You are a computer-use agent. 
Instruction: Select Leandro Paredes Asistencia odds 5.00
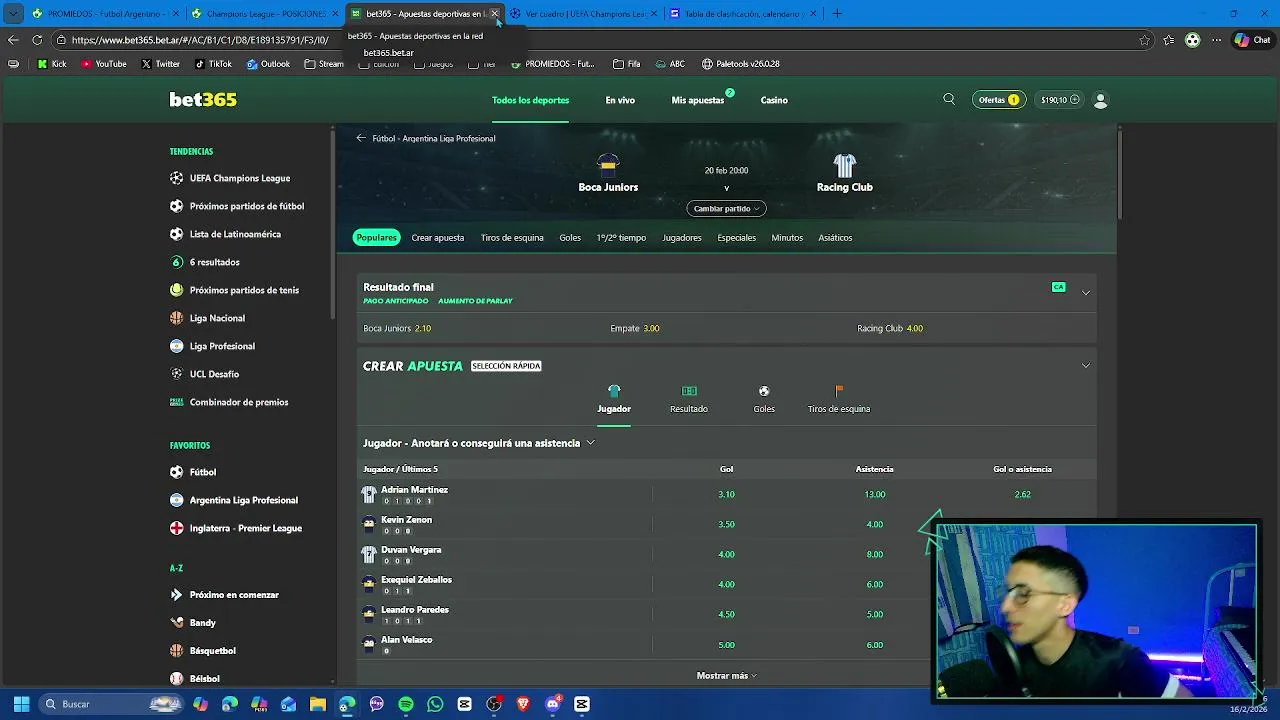click(875, 614)
